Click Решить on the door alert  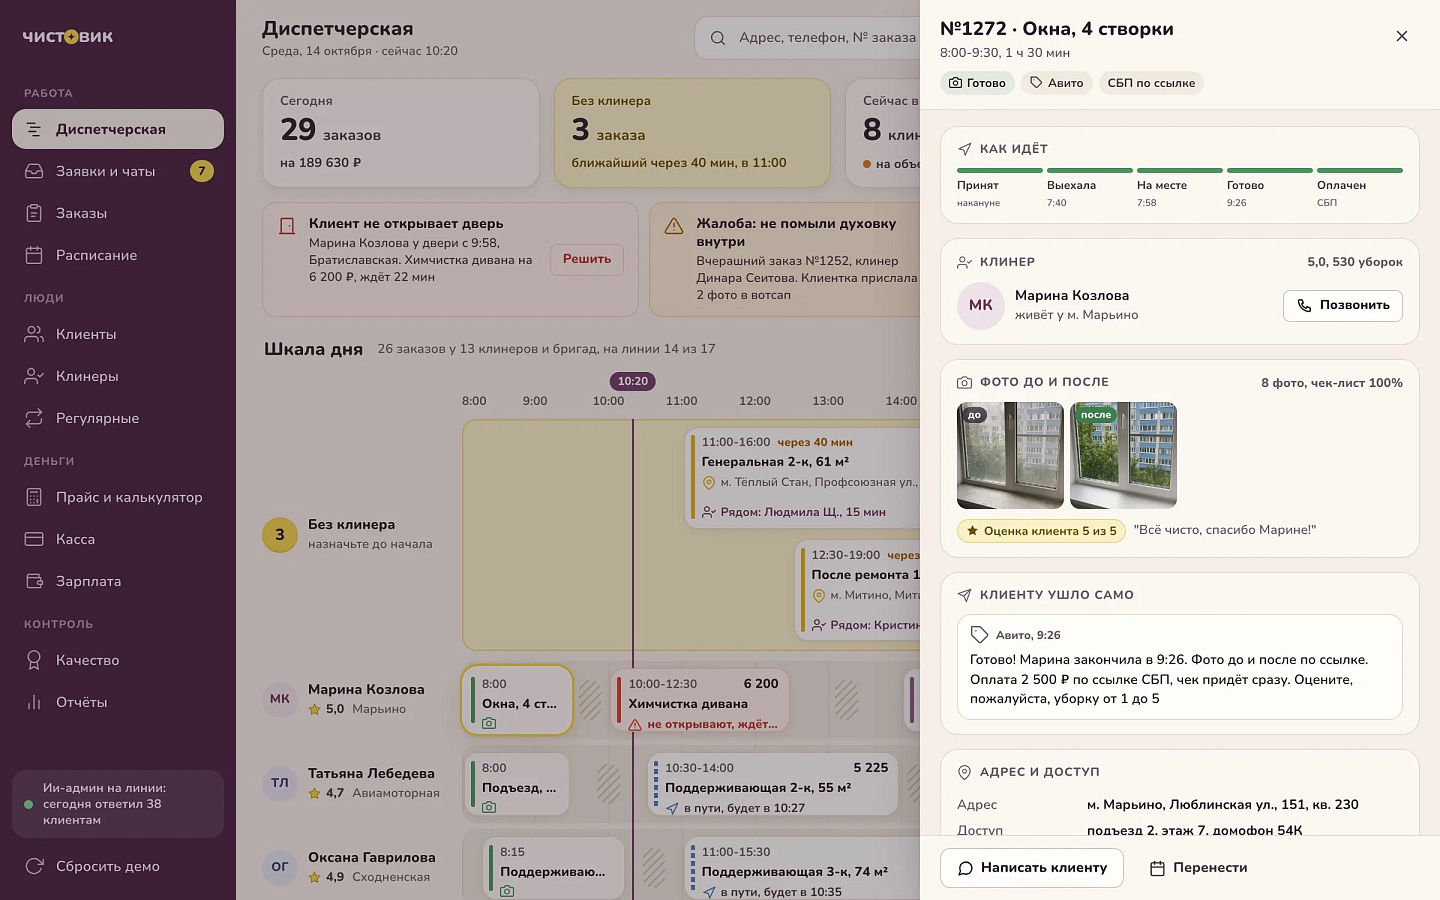point(587,259)
